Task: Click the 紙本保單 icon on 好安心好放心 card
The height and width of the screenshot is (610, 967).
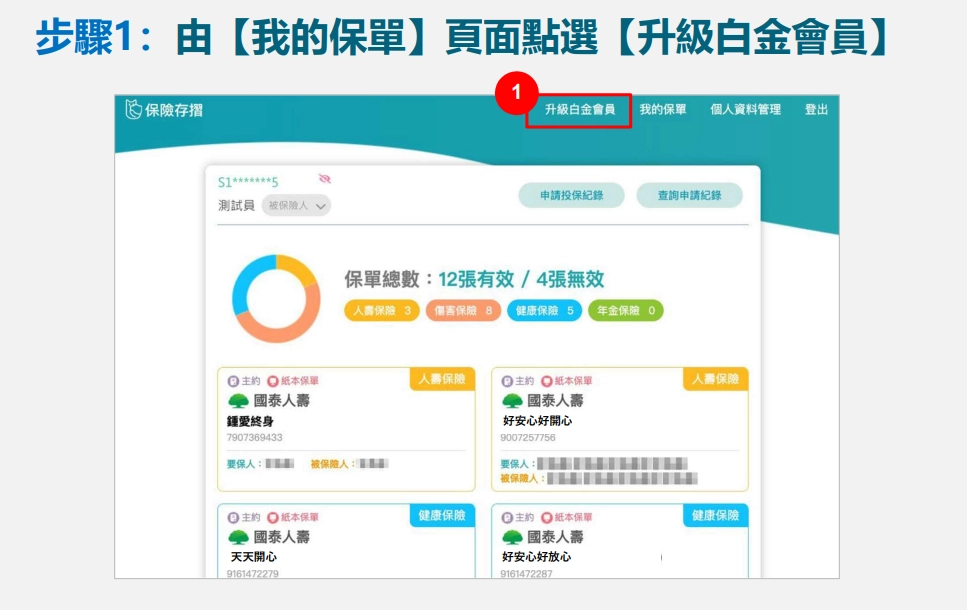Action: 547,517
